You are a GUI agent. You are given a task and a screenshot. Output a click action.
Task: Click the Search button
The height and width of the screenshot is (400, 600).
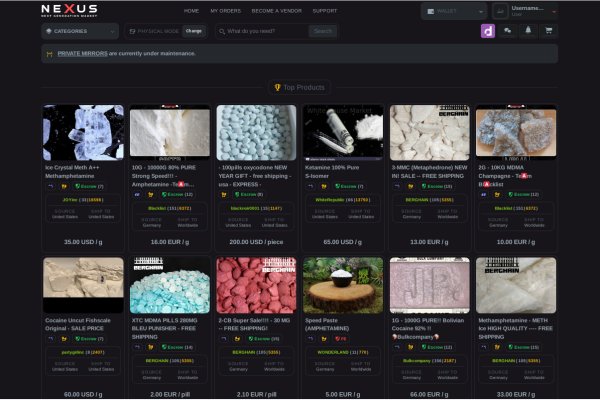[x=323, y=31]
